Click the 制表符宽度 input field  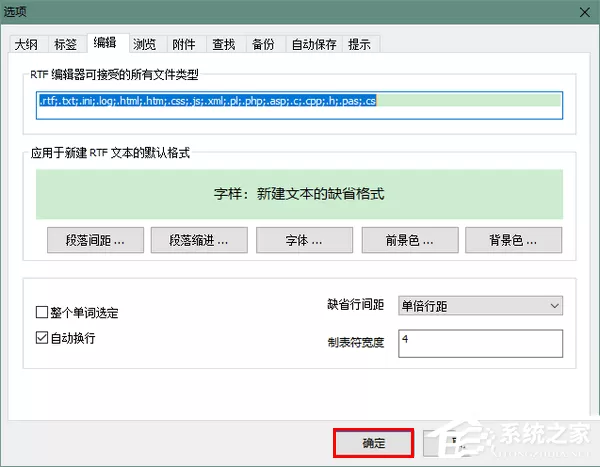pyautogui.click(x=480, y=343)
